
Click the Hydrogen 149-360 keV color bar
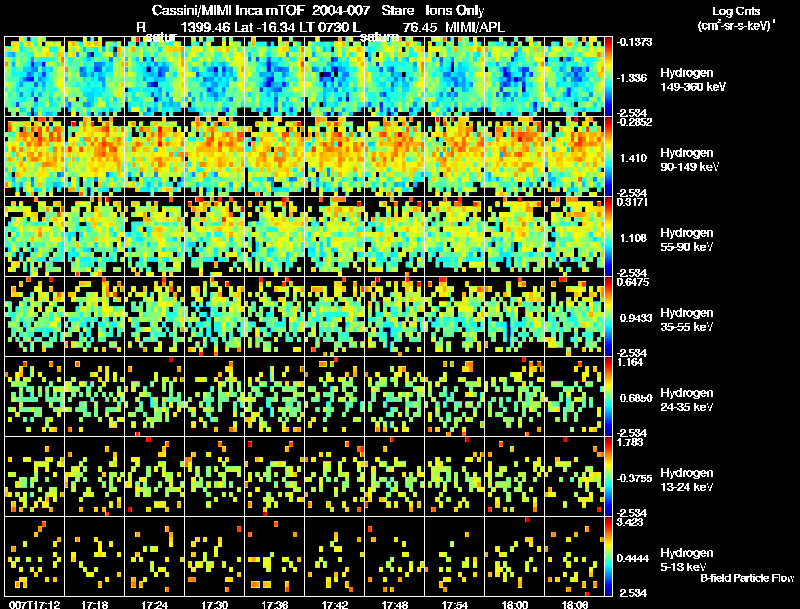pos(608,77)
